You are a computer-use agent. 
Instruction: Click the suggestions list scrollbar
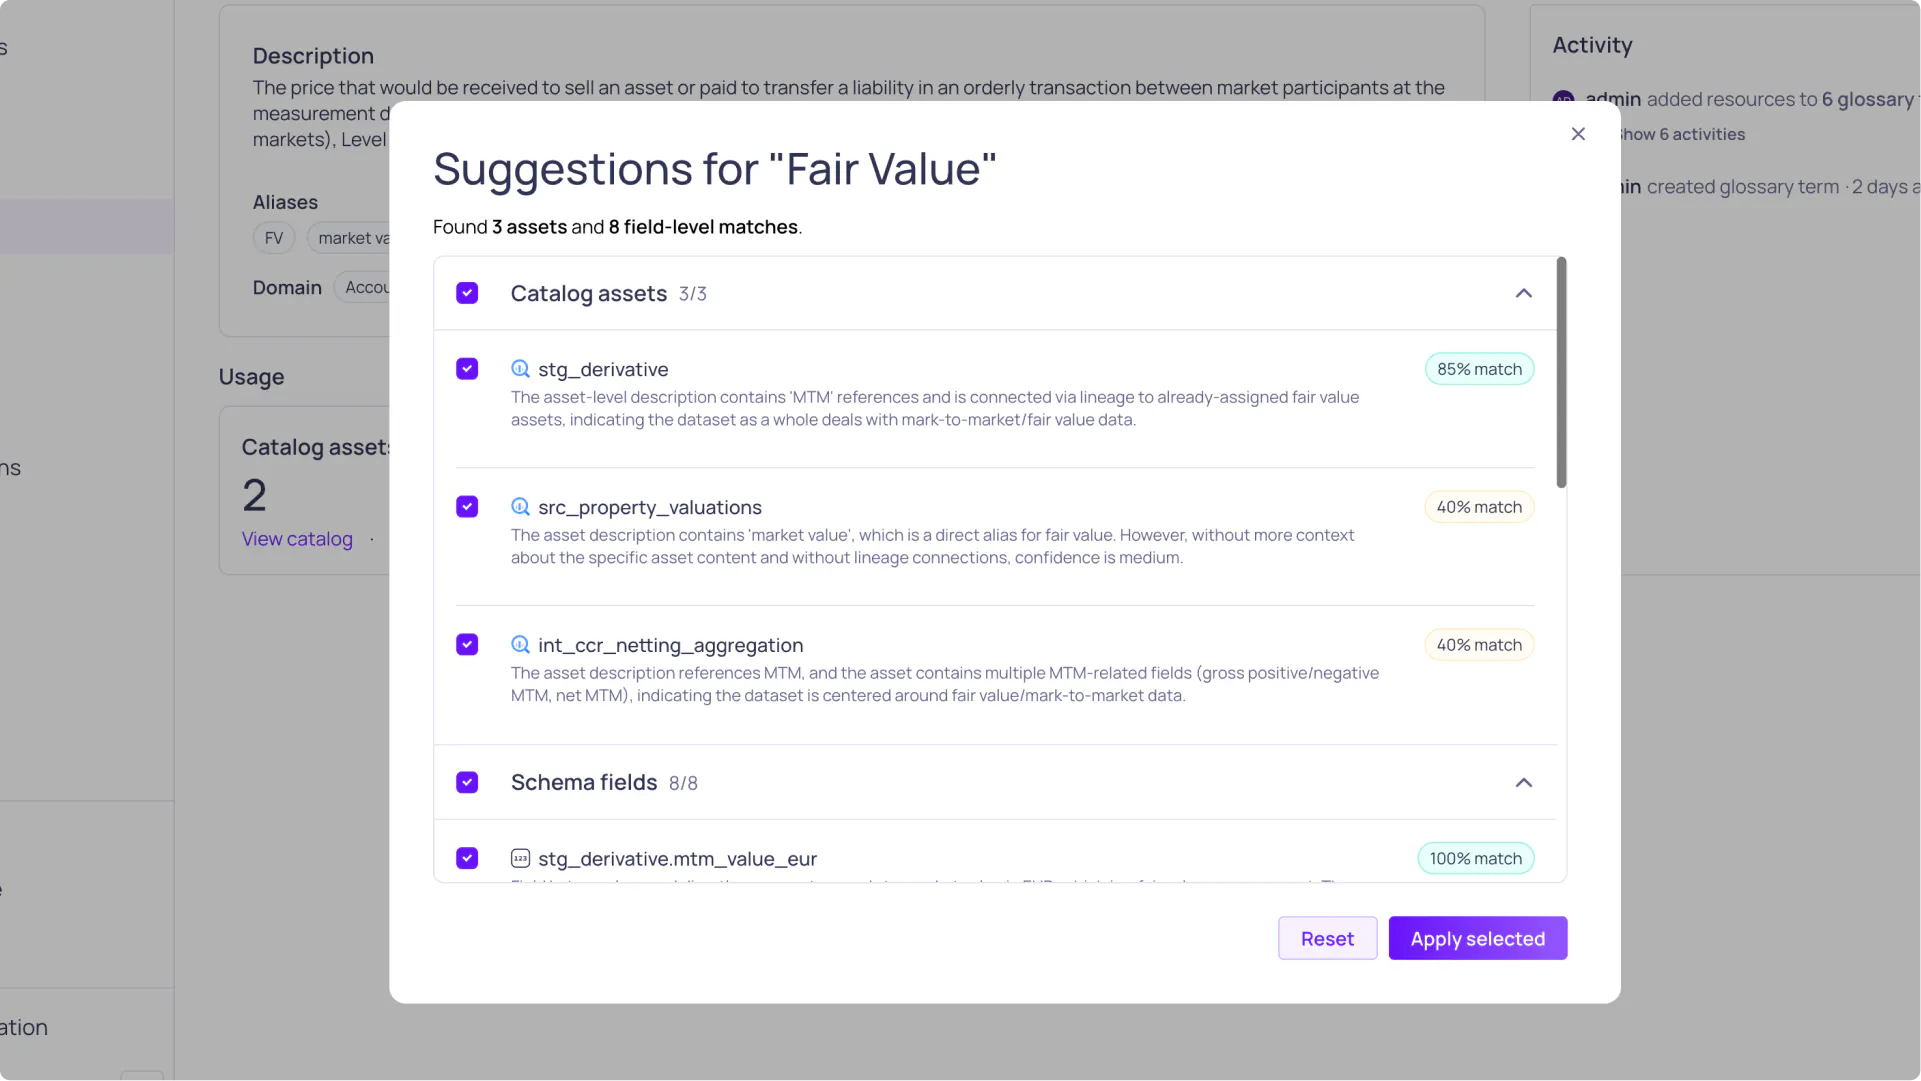click(x=1561, y=372)
